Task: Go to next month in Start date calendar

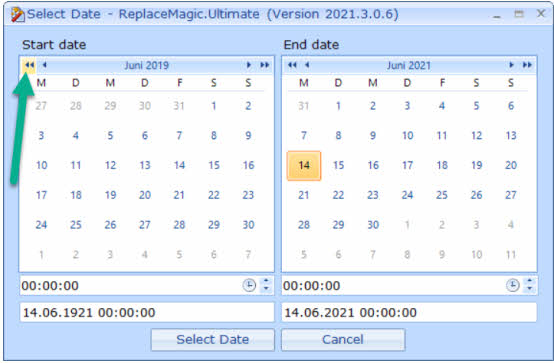Action: [x=248, y=65]
